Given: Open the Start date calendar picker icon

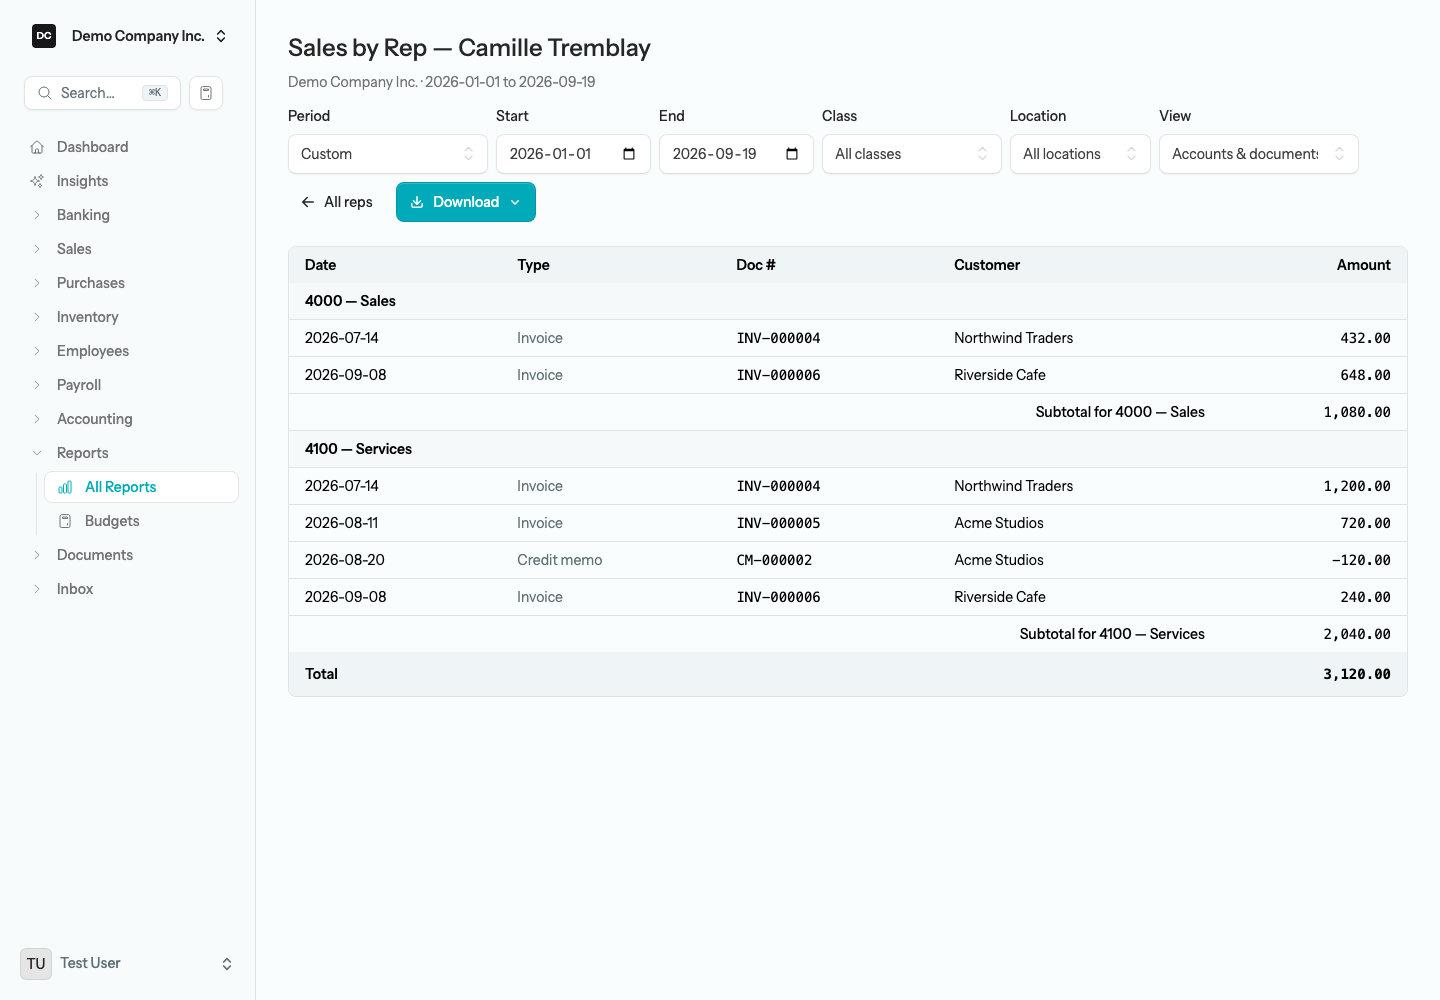Looking at the screenshot, I should click(629, 154).
